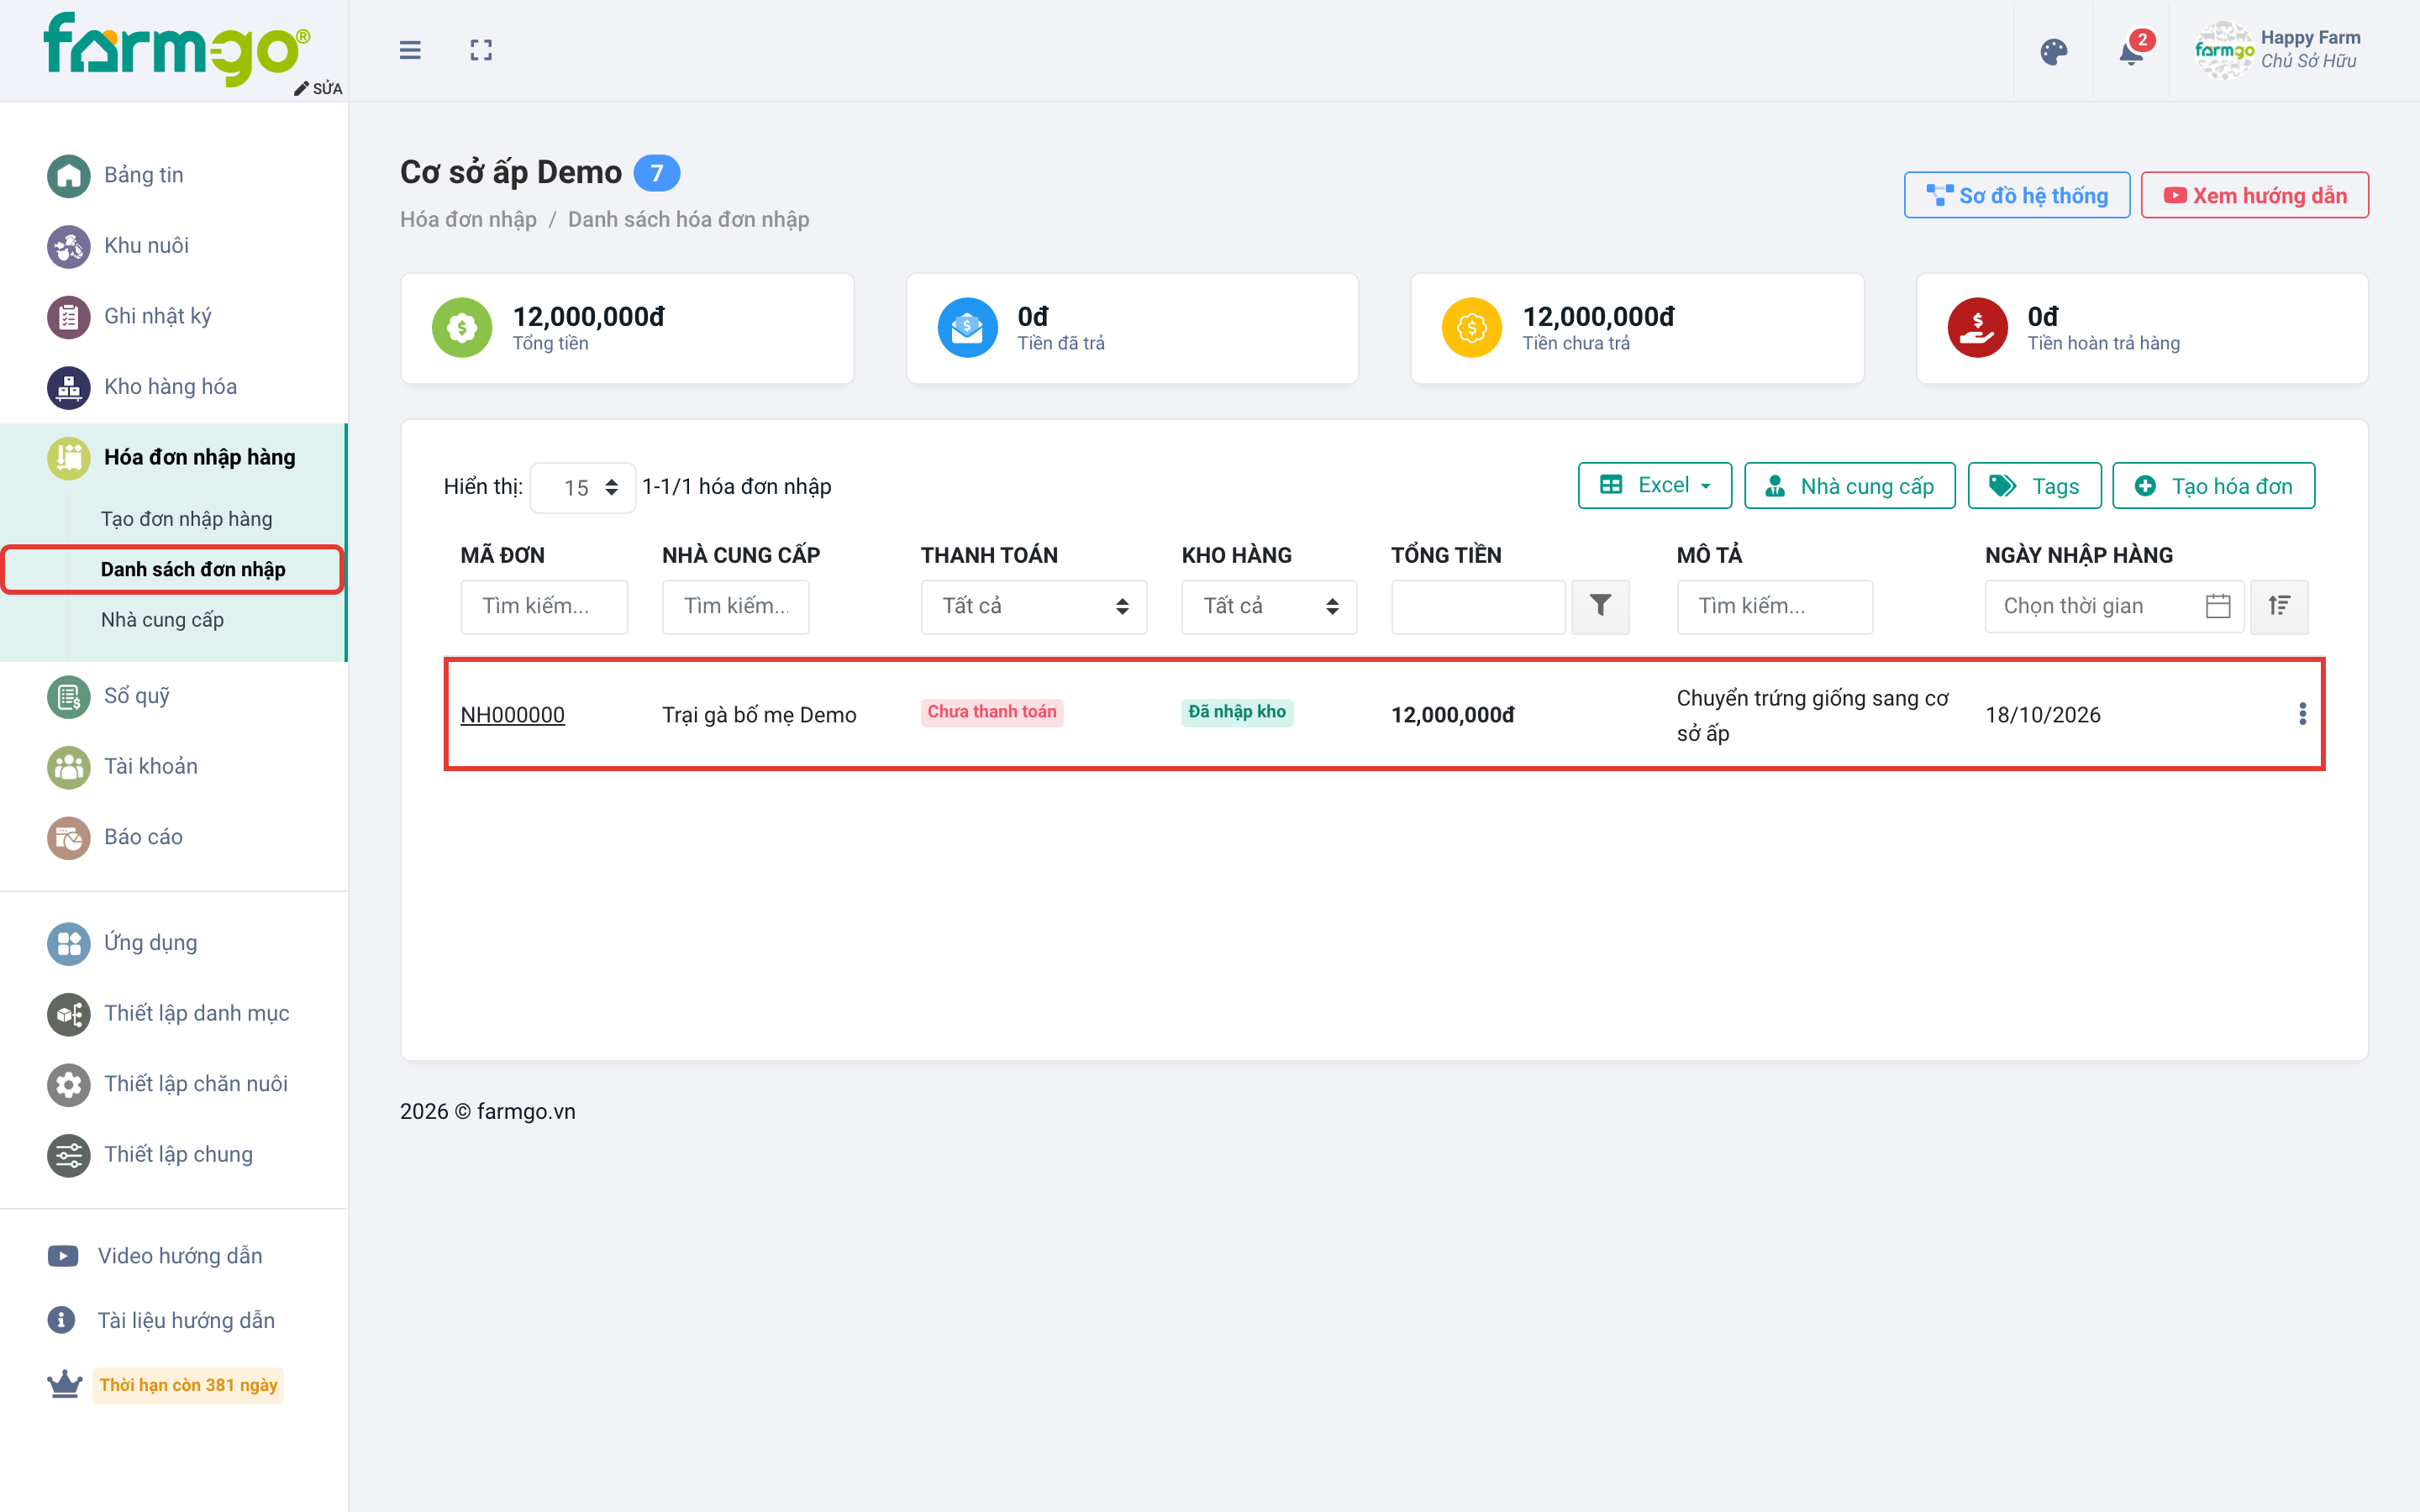Click the Kho hàng hóa sidebar icon
The image size is (2420, 1512).
[x=68, y=388]
